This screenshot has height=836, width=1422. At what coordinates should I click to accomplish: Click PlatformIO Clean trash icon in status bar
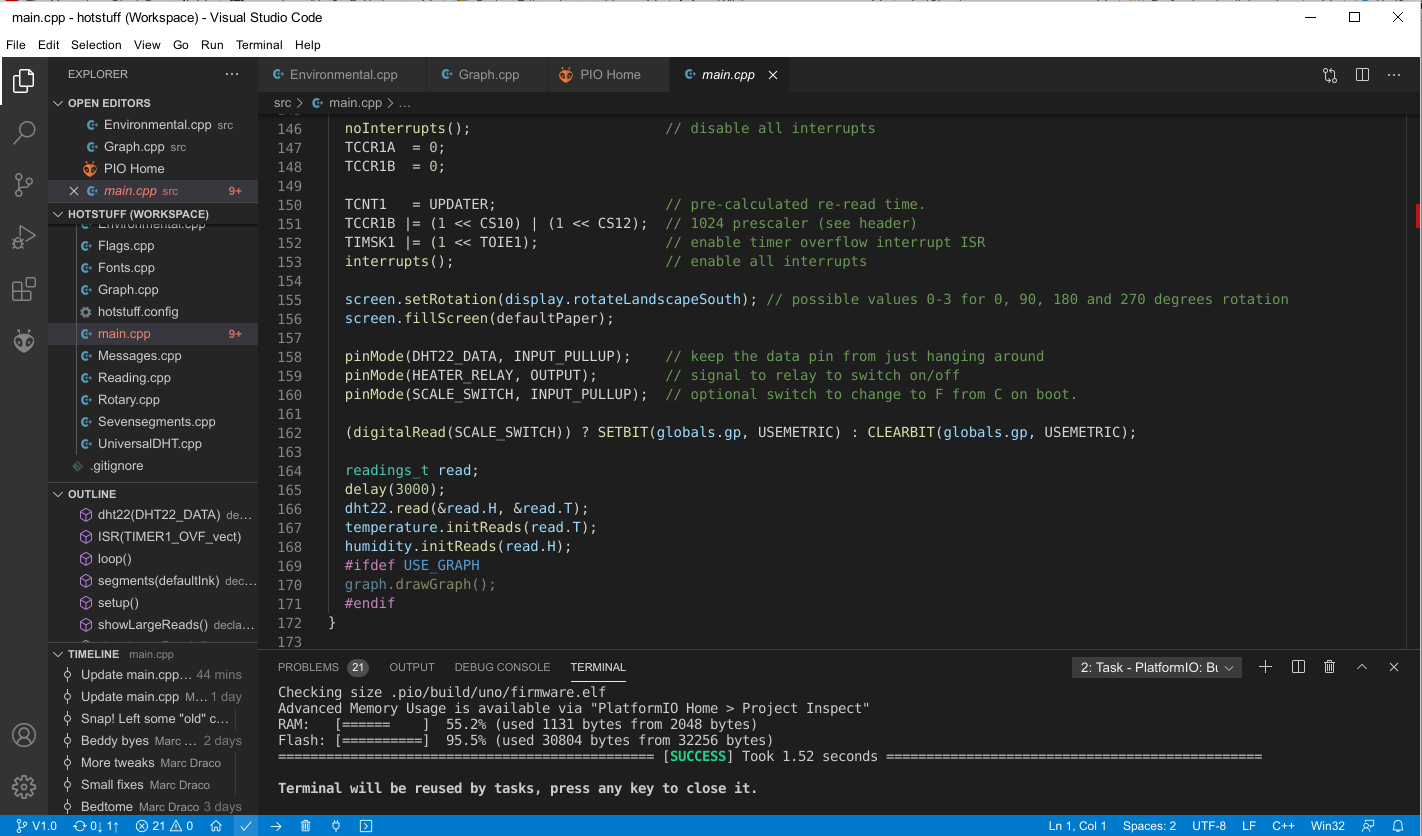click(x=306, y=826)
